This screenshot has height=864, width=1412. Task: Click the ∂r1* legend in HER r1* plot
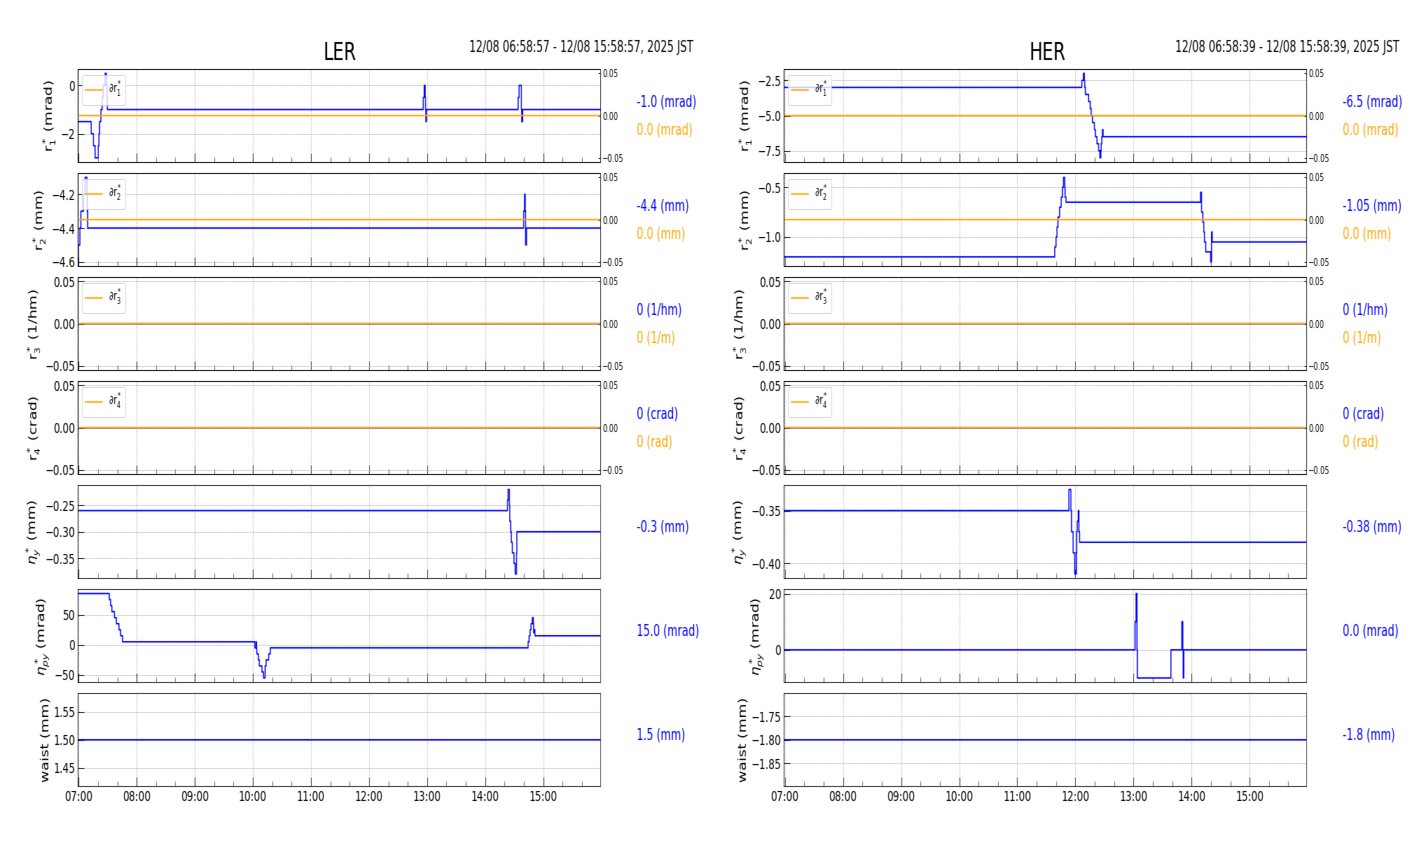coord(809,90)
